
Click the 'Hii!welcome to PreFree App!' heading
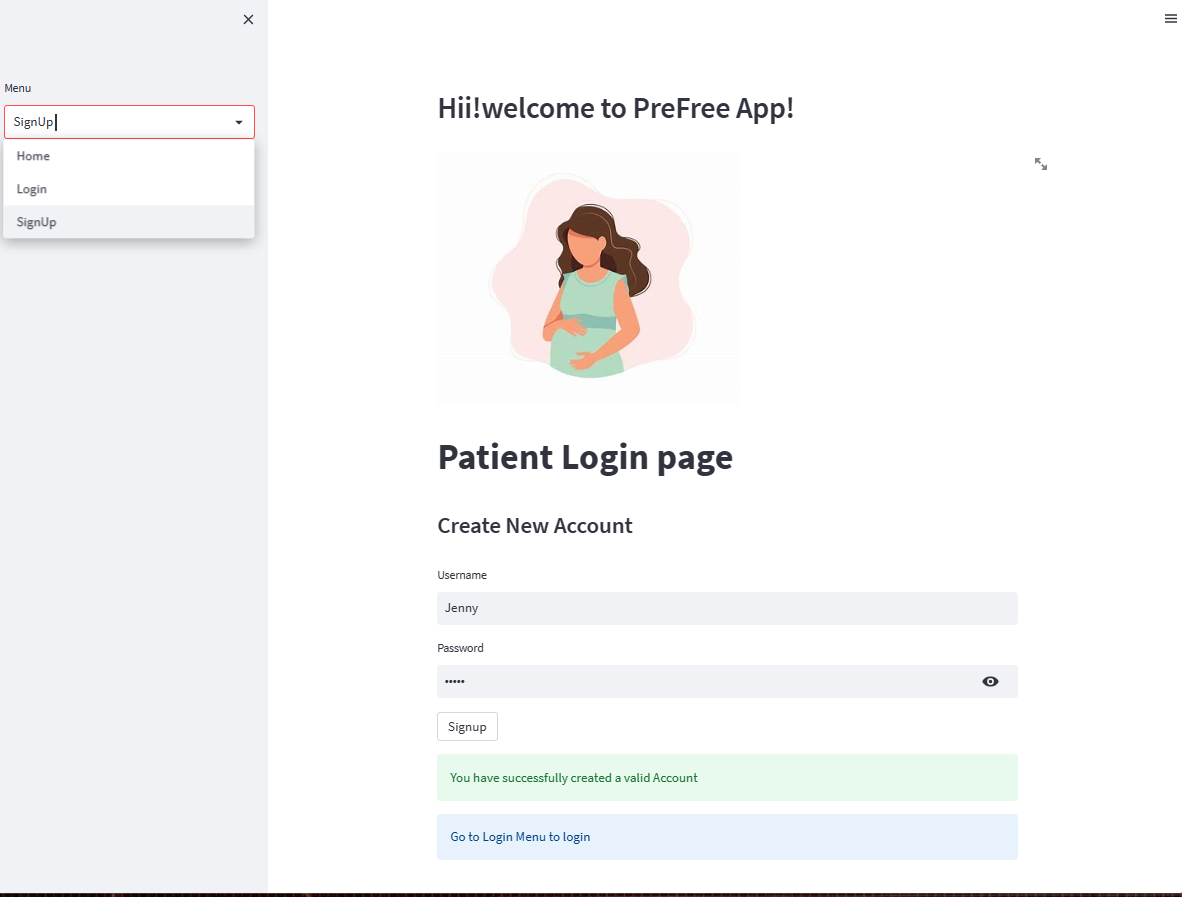click(616, 108)
